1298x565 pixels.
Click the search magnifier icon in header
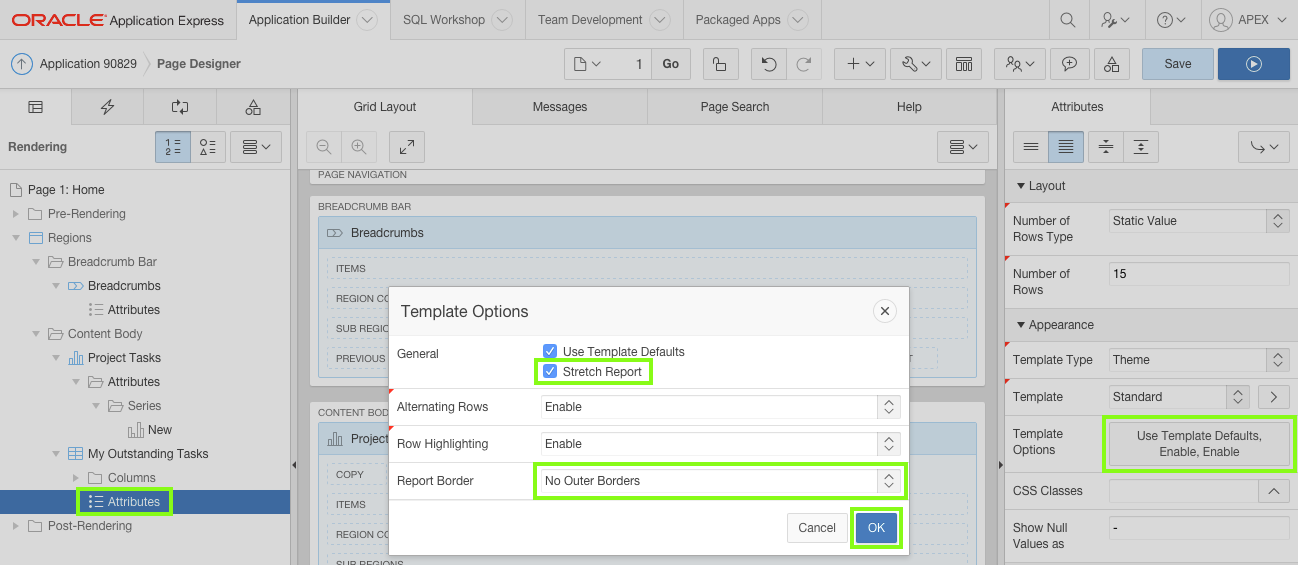pos(1068,20)
